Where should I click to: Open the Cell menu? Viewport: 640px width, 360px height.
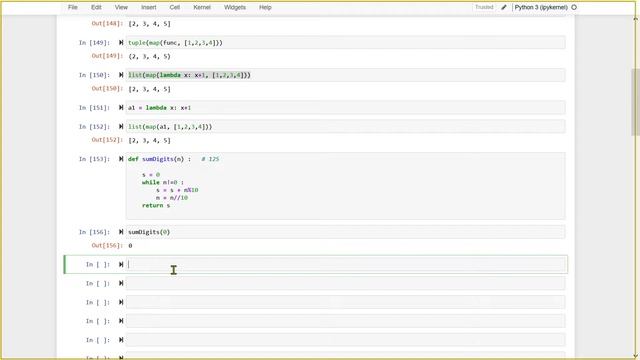(175, 7)
